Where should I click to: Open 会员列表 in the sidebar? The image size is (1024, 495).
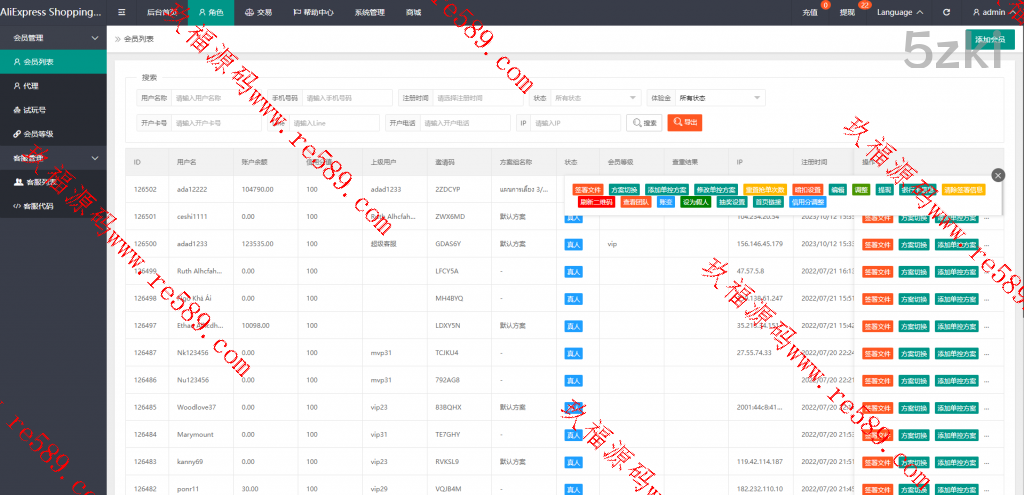pyautogui.click(x=38, y=62)
